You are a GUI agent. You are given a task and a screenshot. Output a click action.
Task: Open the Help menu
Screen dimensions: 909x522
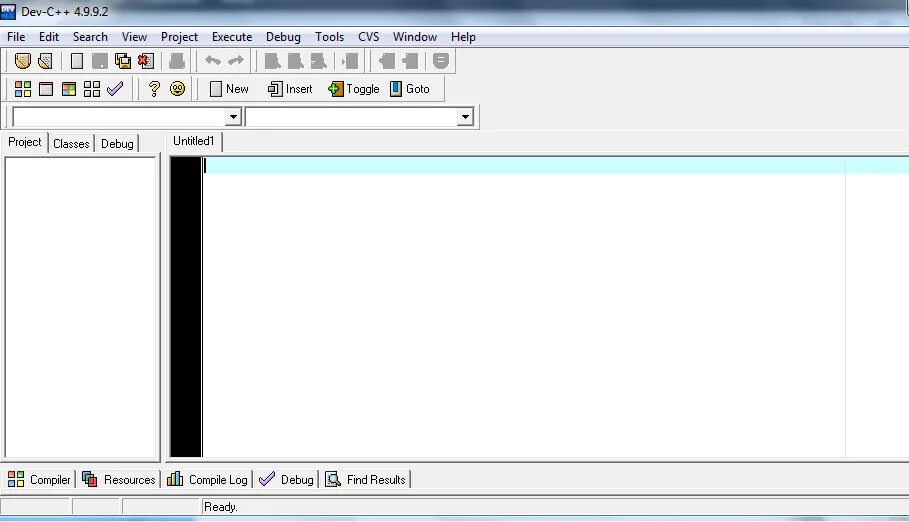[x=463, y=37]
